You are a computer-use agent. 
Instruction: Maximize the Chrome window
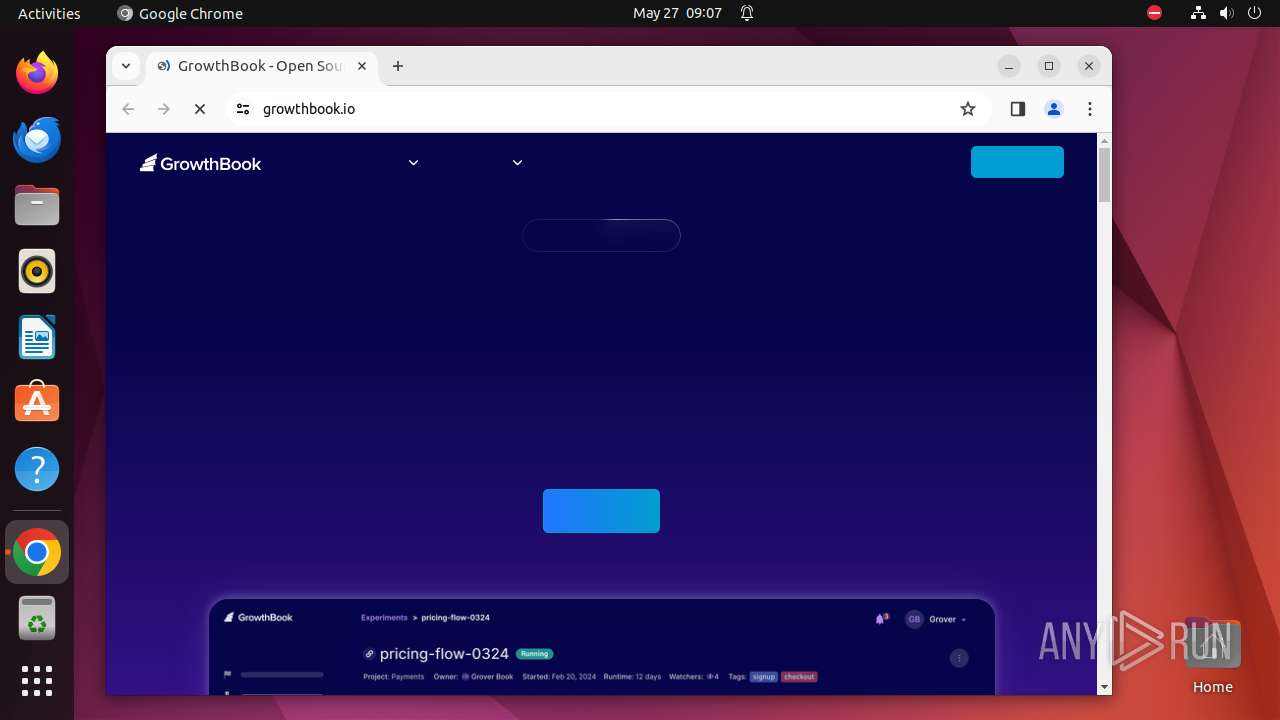1049,66
